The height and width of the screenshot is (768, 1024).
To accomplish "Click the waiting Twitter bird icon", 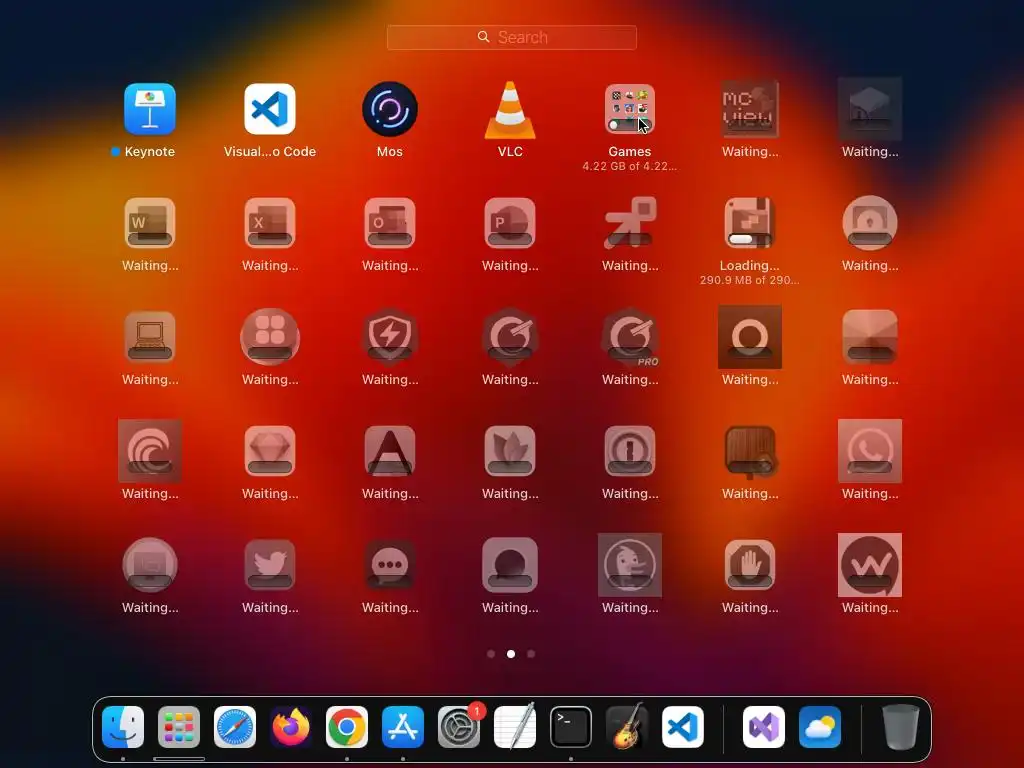I will point(270,565).
